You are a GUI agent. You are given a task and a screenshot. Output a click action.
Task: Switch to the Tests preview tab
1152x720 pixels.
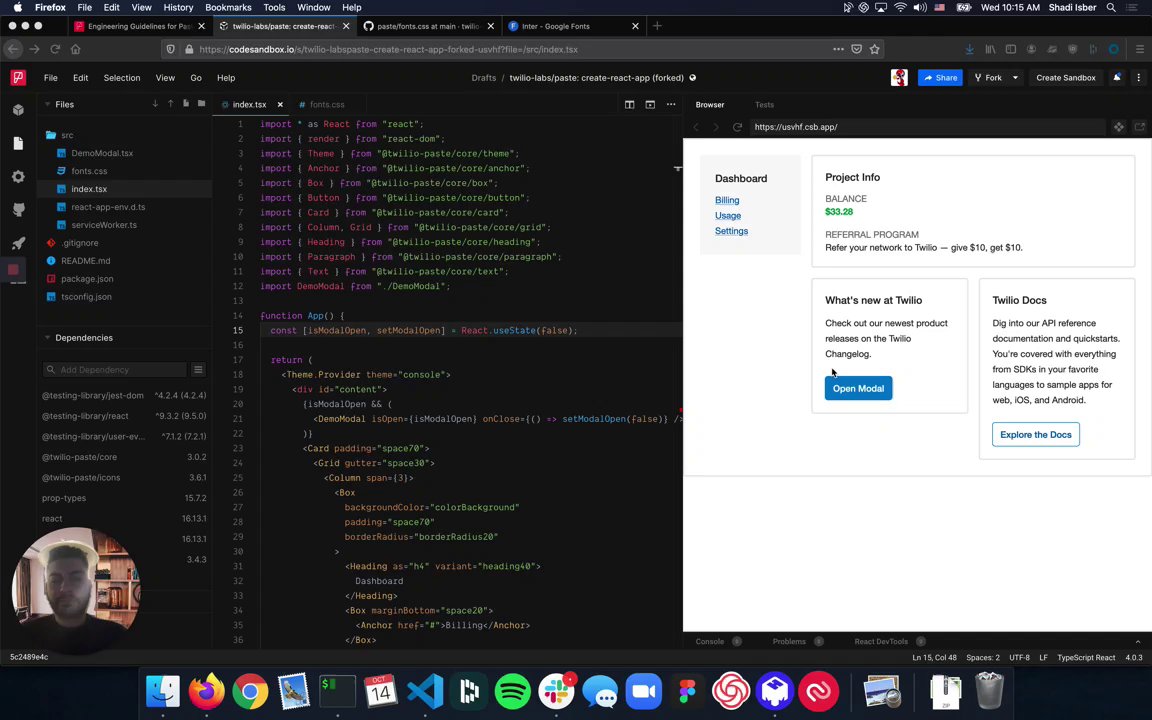click(764, 104)
